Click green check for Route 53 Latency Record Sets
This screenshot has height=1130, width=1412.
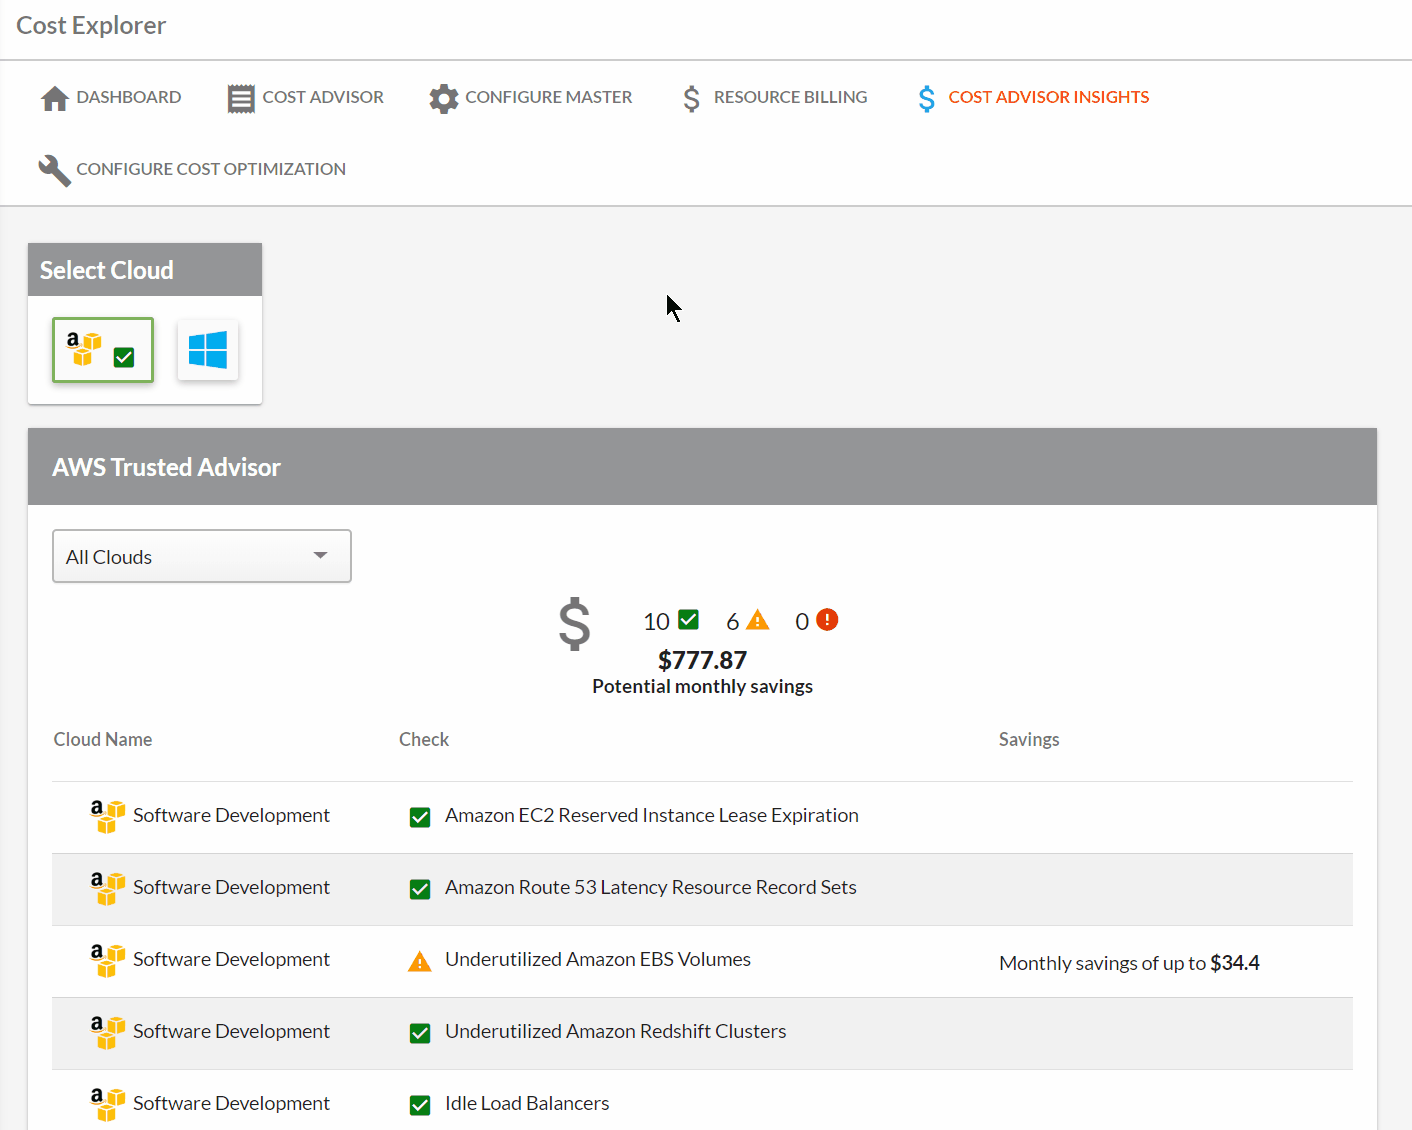(x=420, y=889)
